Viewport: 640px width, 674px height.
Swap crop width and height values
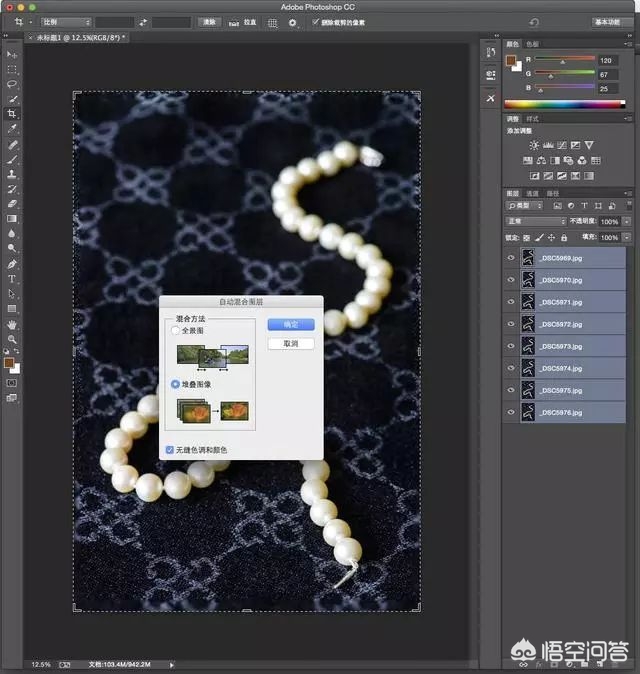(143, 22)
